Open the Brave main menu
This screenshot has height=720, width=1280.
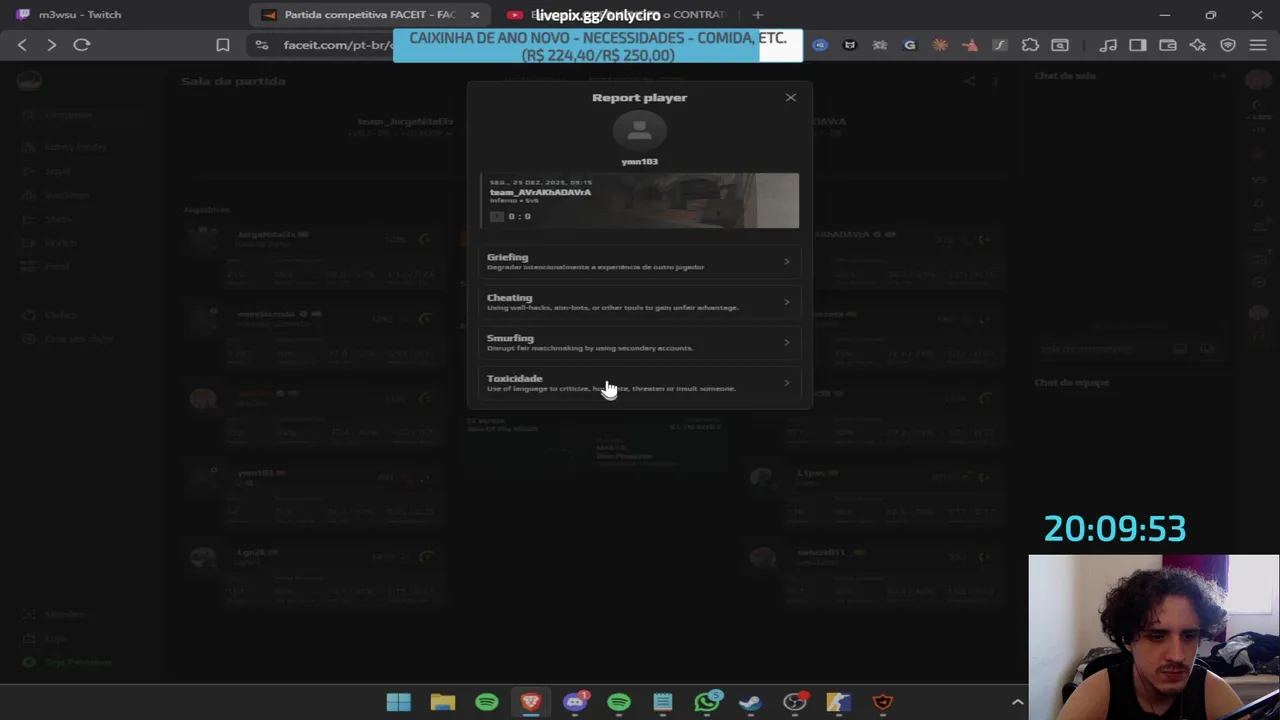pyautogui.click(x=1258, y=45)
